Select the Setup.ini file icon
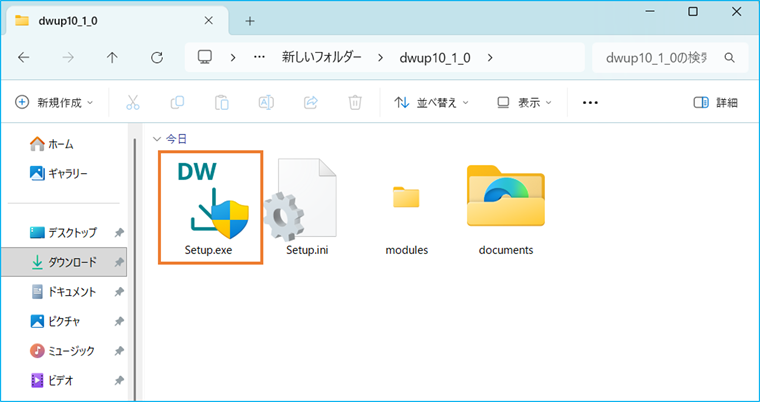Image resolution: width=760 pixels, height=402 pixels. tap(301, 199)
